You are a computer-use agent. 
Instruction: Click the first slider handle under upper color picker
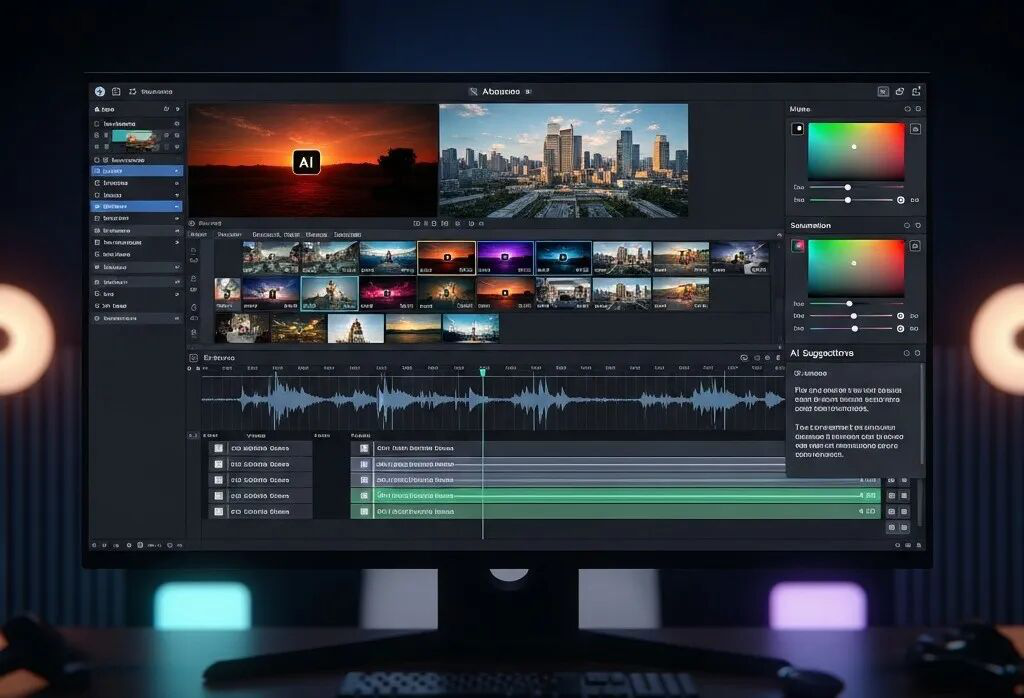(x=848, y=187)
